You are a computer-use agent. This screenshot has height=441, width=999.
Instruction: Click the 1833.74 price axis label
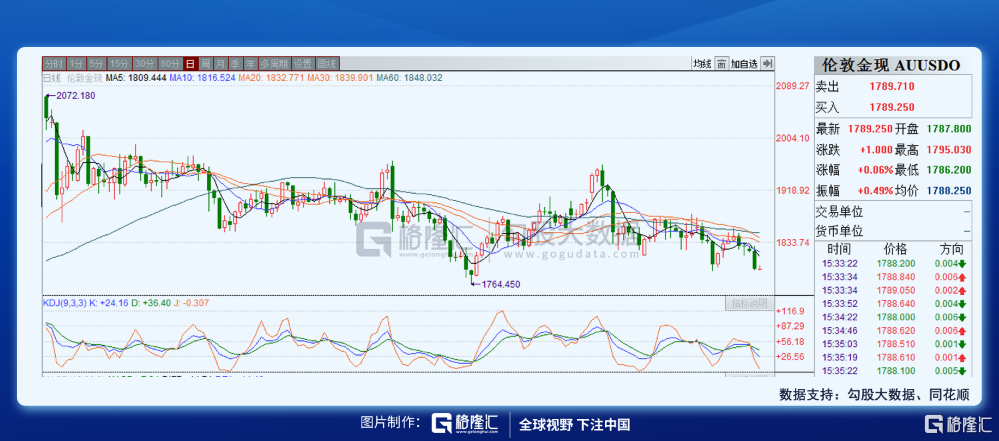(x=792, y=242)
